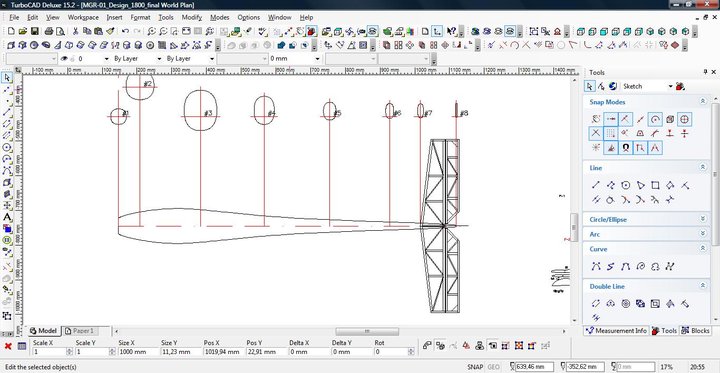Viewport: 720px width, 373px height.
Task: Collapse the Curve section
Action: [x=702, y=249]
